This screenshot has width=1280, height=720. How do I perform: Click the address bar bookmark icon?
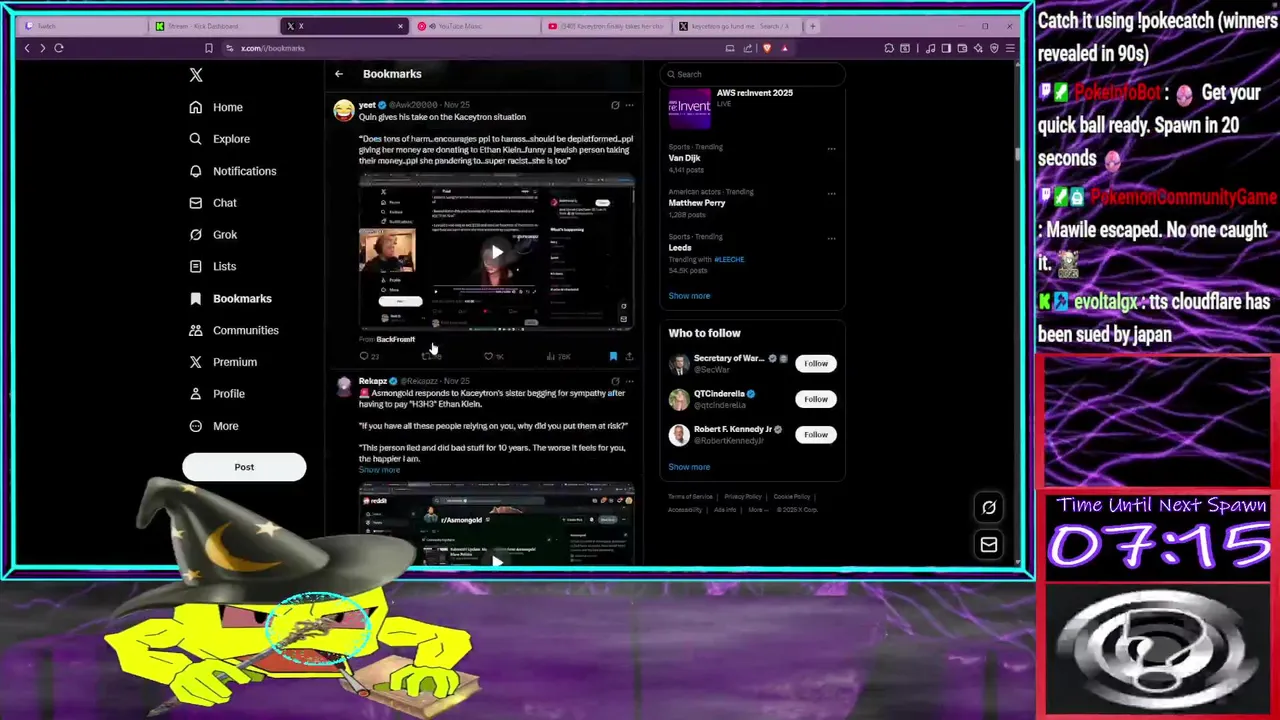click(208, 48)
